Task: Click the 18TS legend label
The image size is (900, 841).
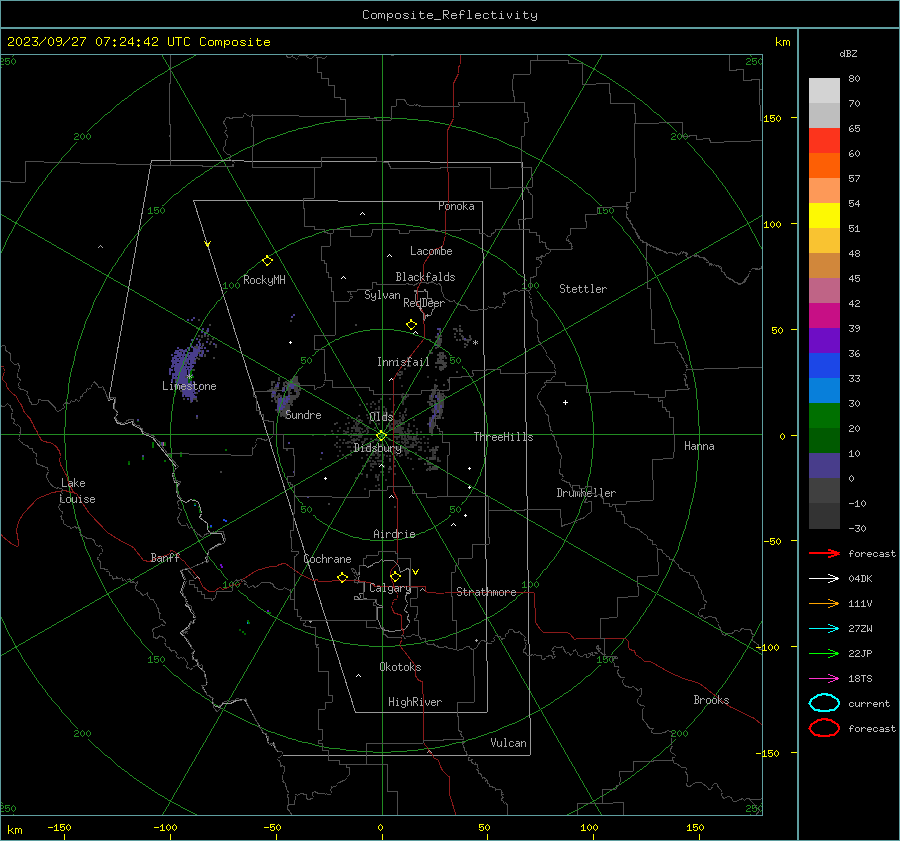Action: (860, 679)
